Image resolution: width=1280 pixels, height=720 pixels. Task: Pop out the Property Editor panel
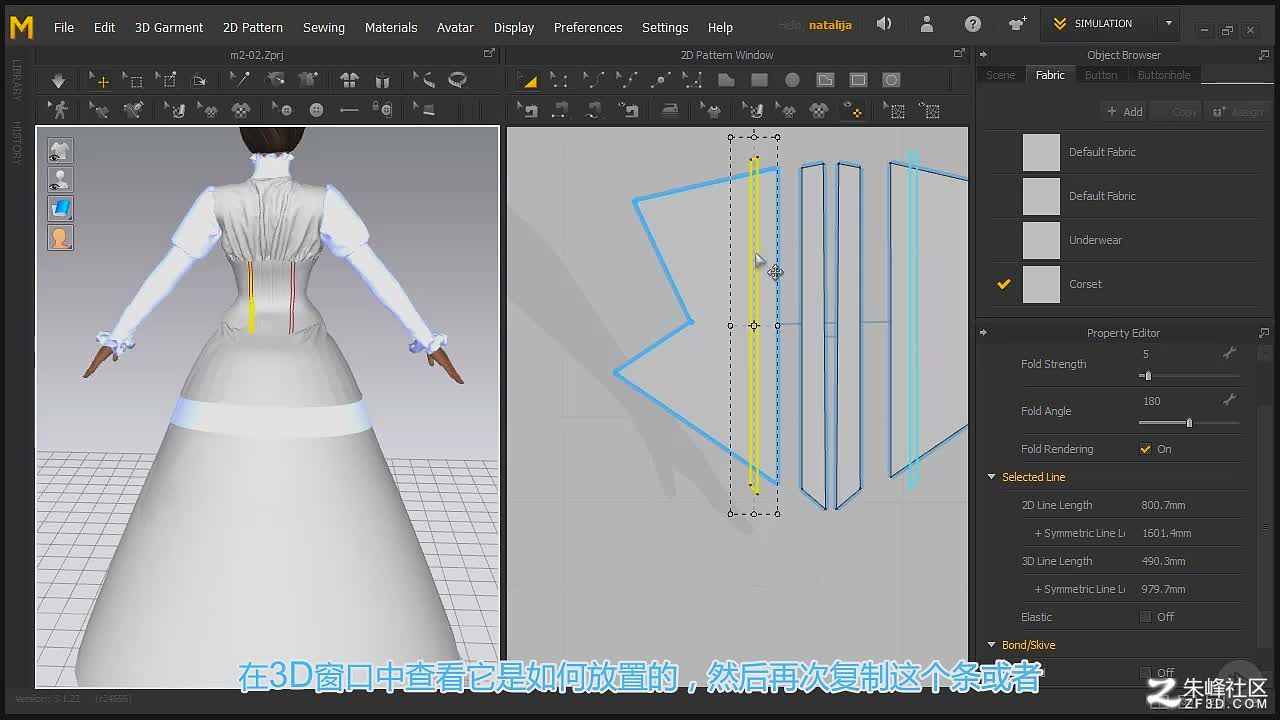click(x=1264, y=333)
